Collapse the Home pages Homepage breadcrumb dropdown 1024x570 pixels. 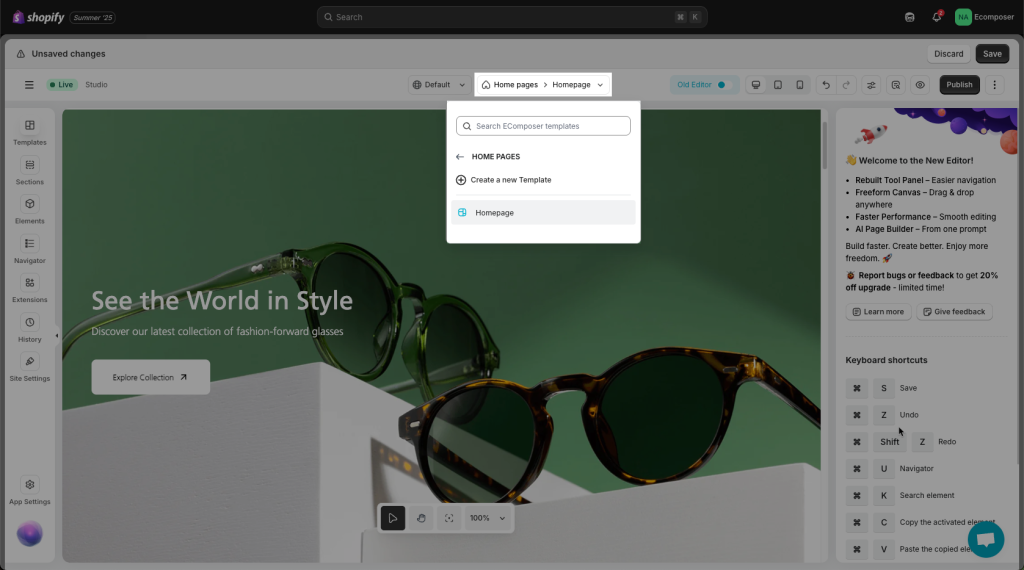543,85
